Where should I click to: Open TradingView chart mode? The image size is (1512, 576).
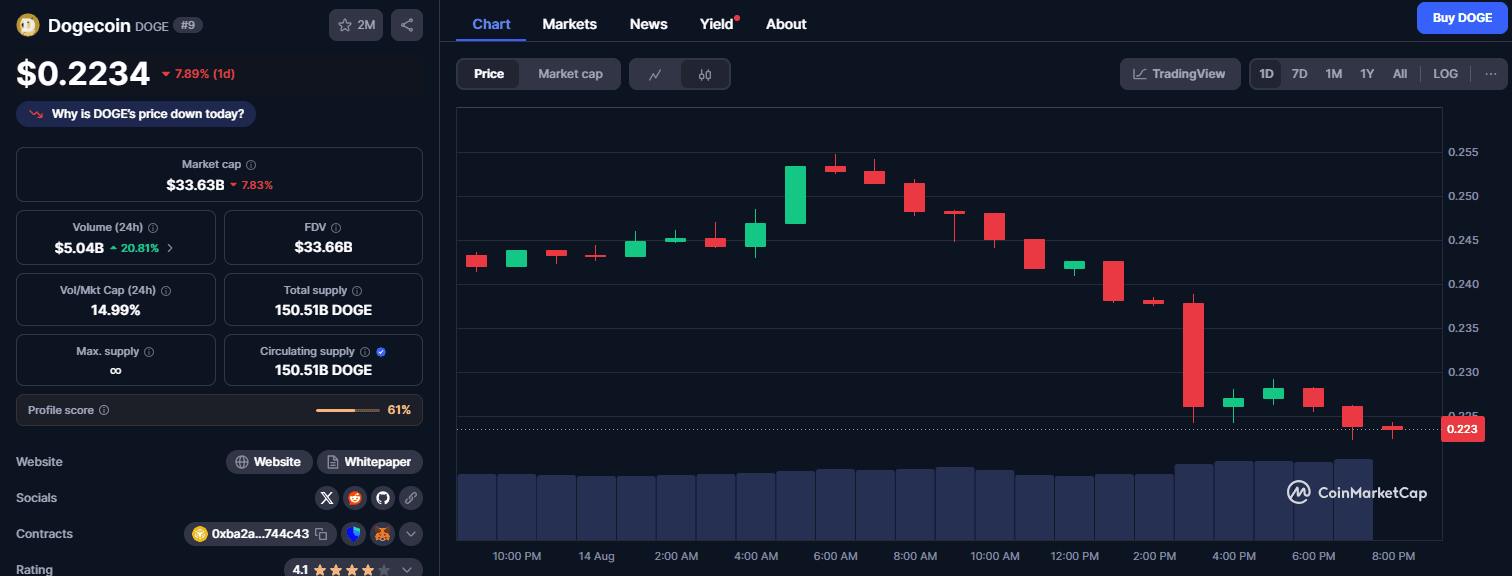pyautogui.click(x=1180, y=74)
